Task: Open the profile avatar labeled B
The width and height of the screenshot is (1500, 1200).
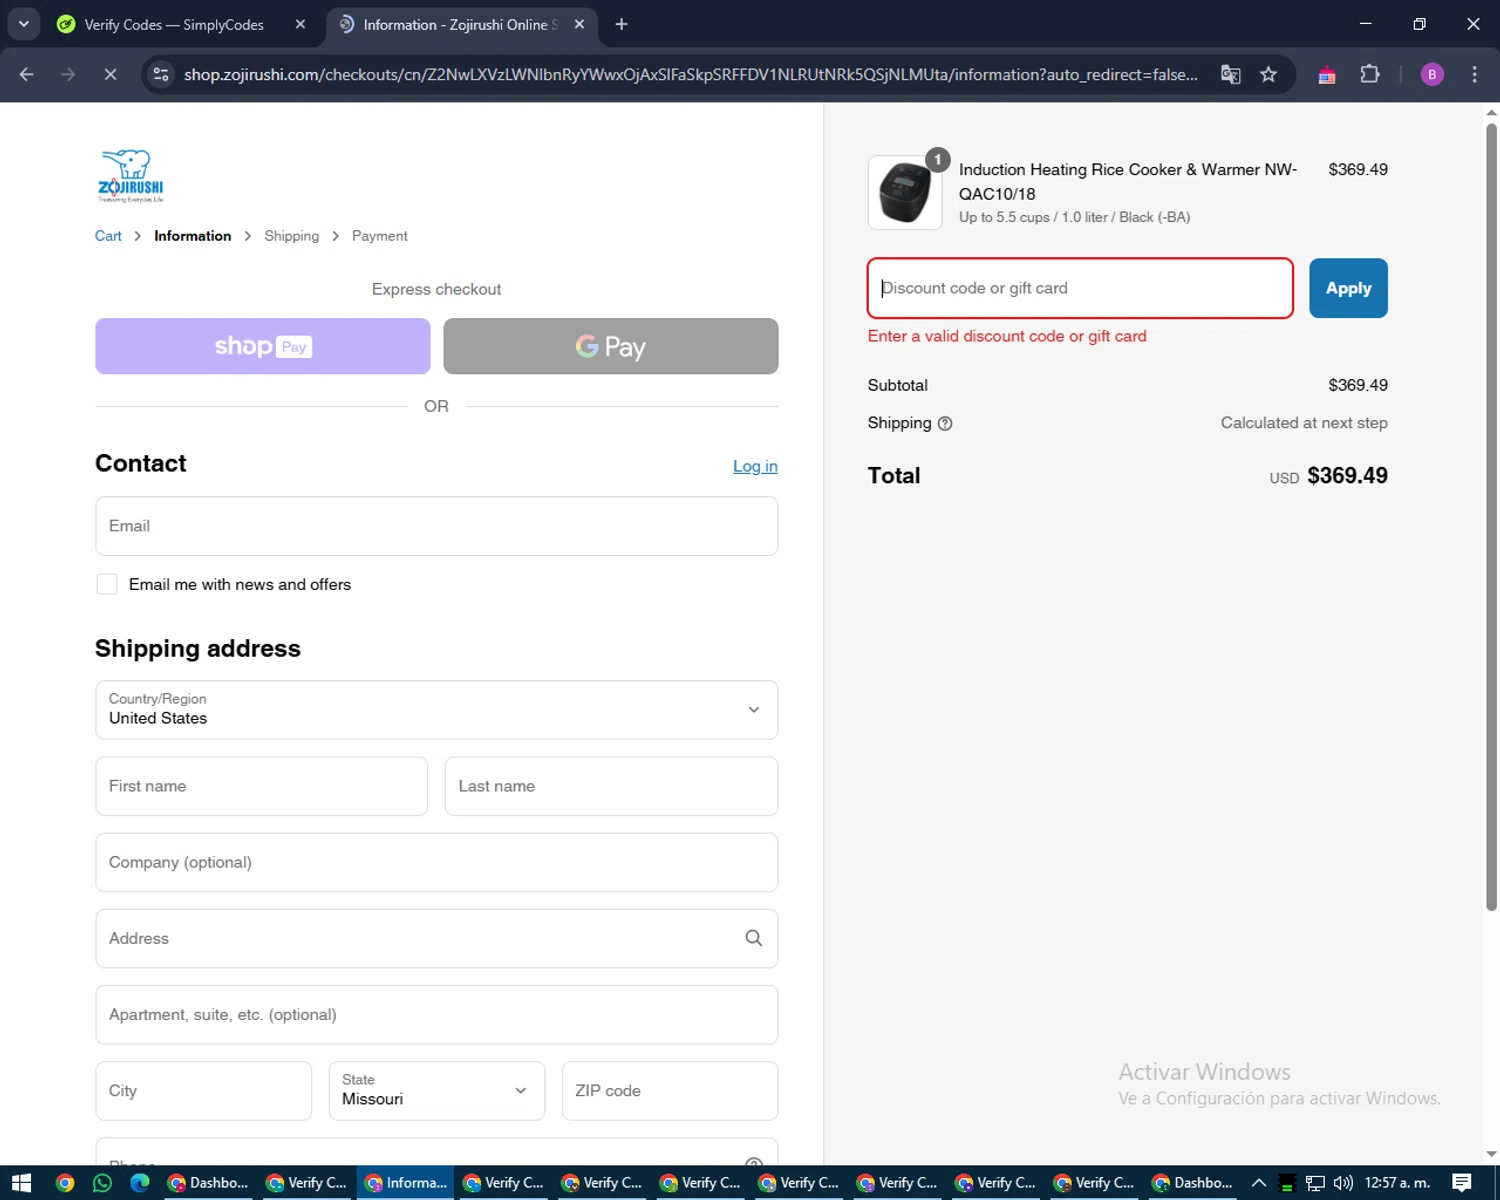Action: (1432, 74)
